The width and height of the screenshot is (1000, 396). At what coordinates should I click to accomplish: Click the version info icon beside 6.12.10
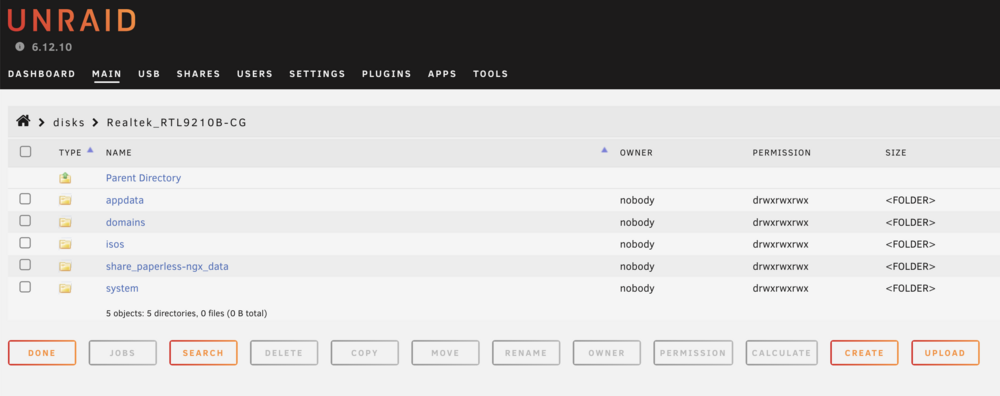[20, 47]
